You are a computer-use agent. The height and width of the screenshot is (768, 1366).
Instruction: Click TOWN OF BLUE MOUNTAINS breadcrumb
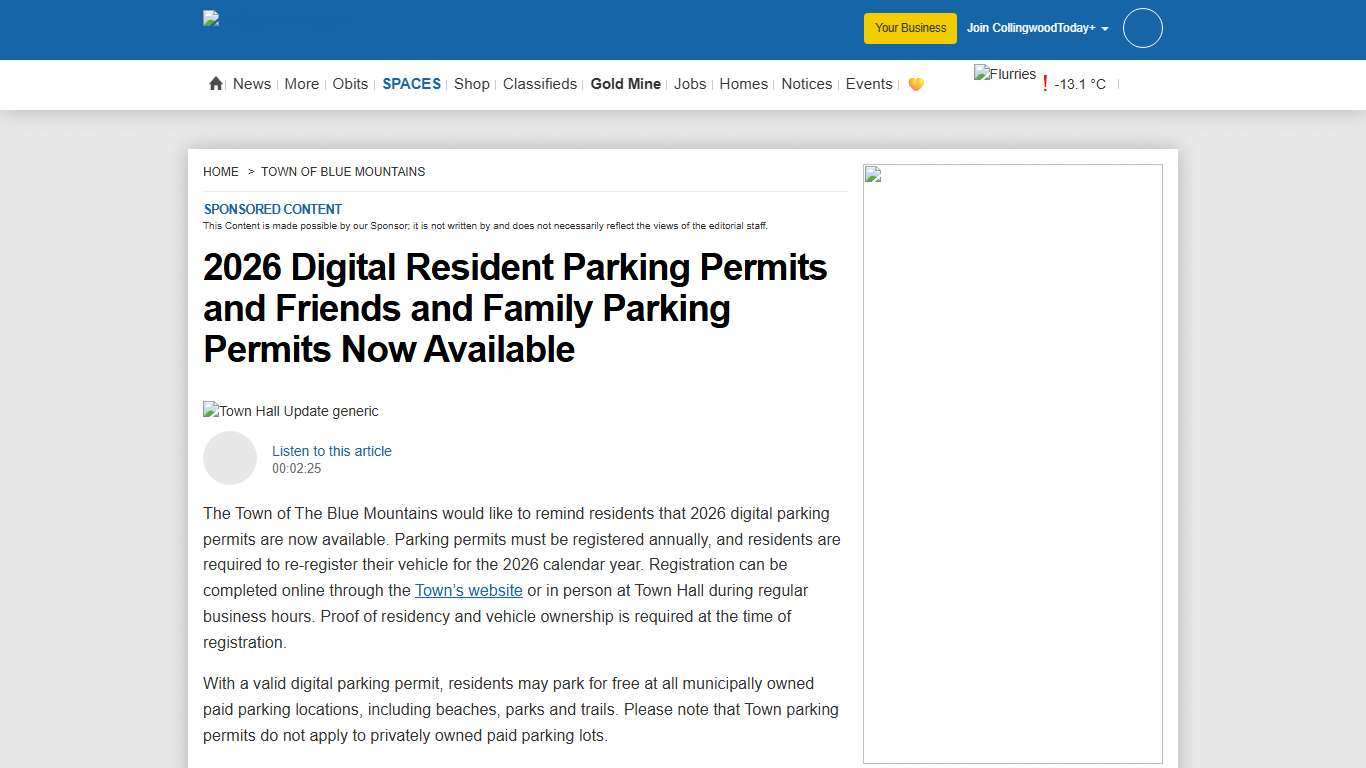pos(343,171)
